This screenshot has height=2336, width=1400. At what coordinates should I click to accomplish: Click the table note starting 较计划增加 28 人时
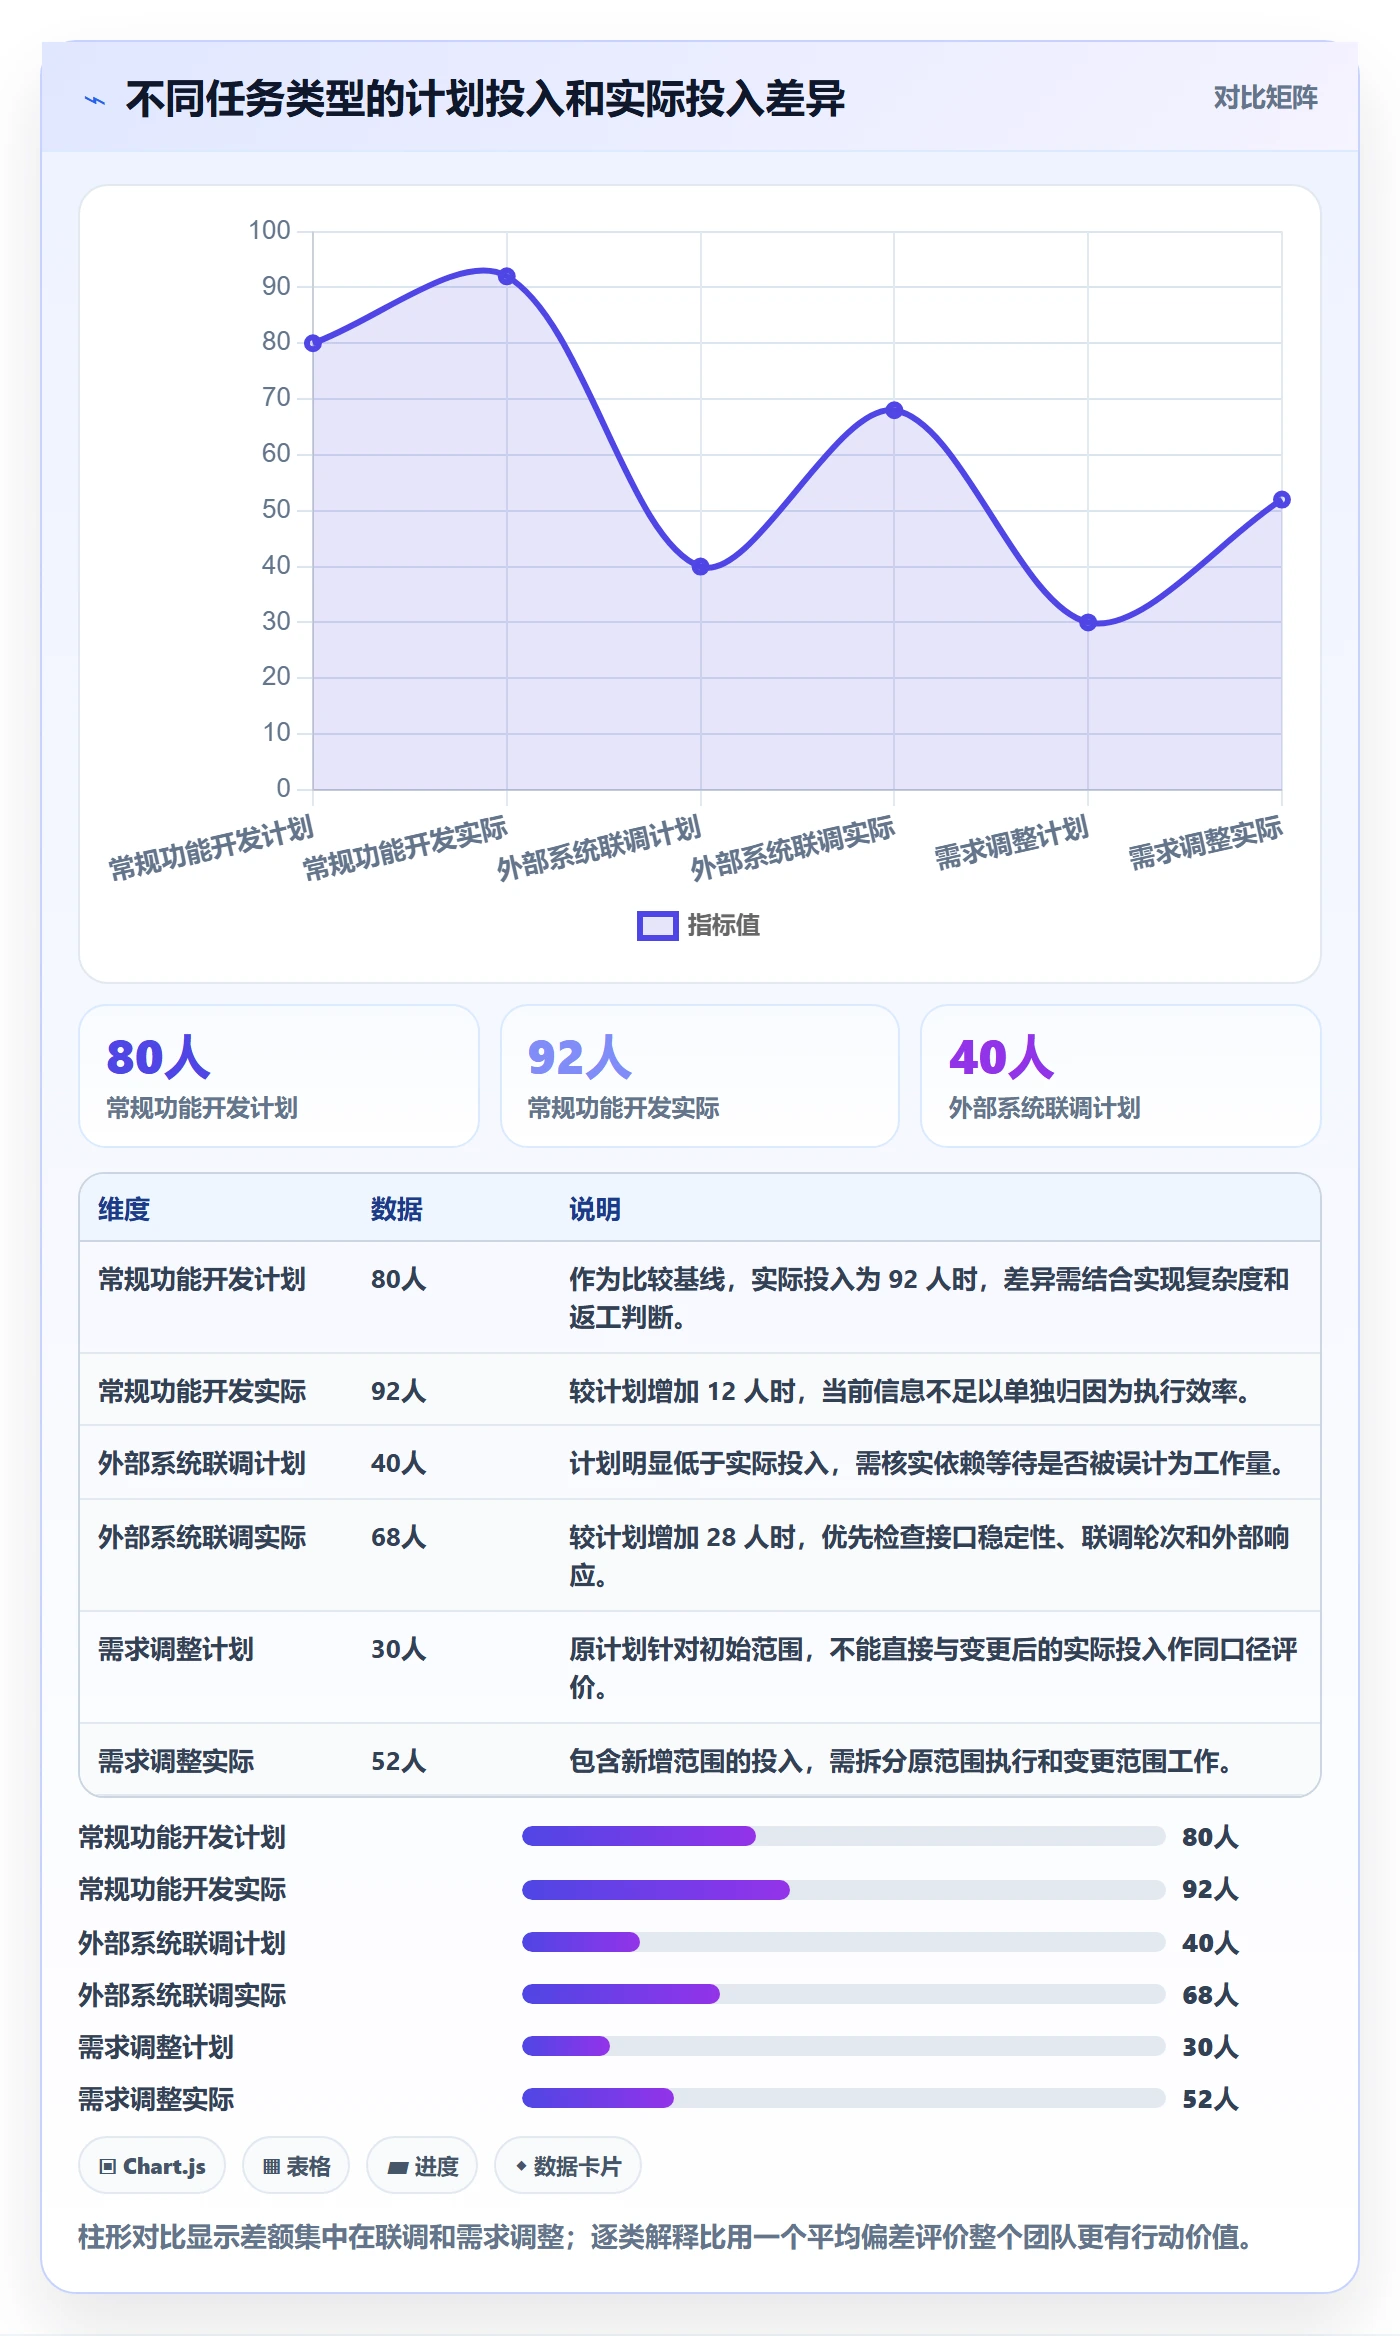tap(929, 1556)
